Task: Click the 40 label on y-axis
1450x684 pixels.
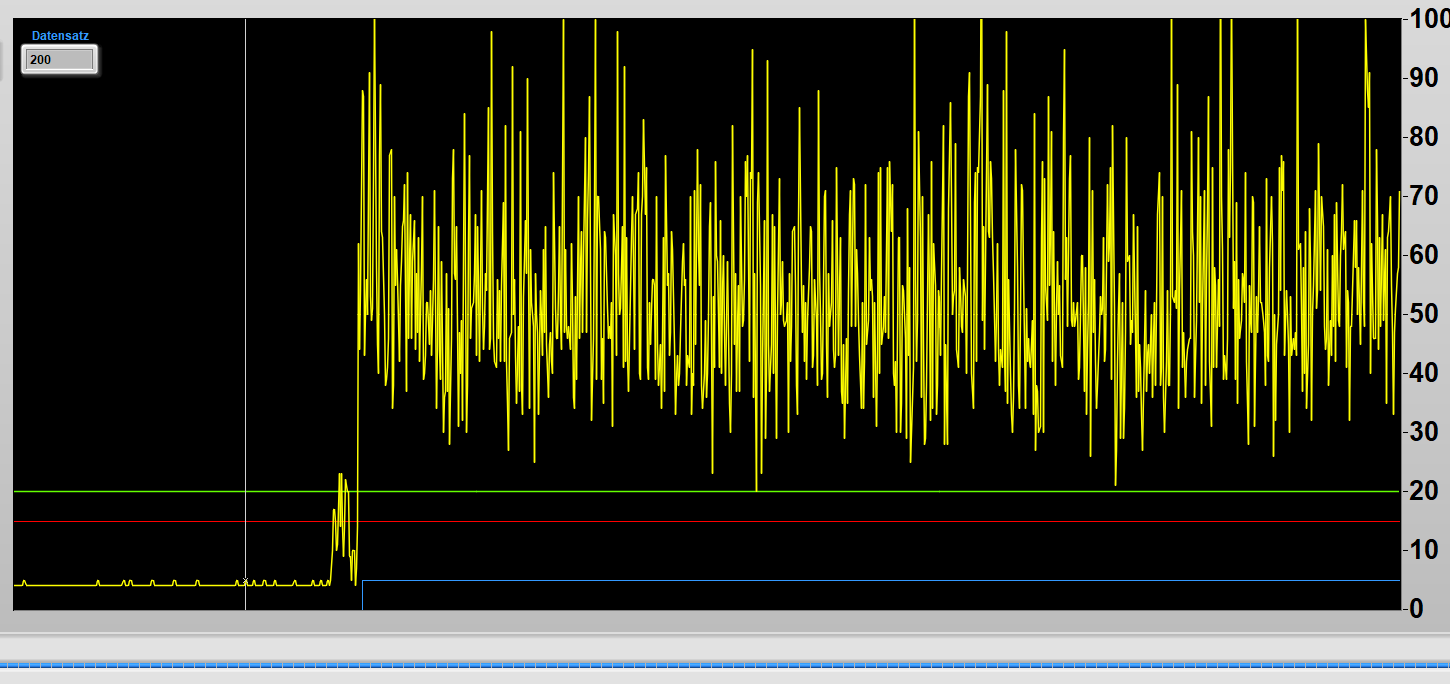Action: pyautogui.click(x=1423, y=373)
